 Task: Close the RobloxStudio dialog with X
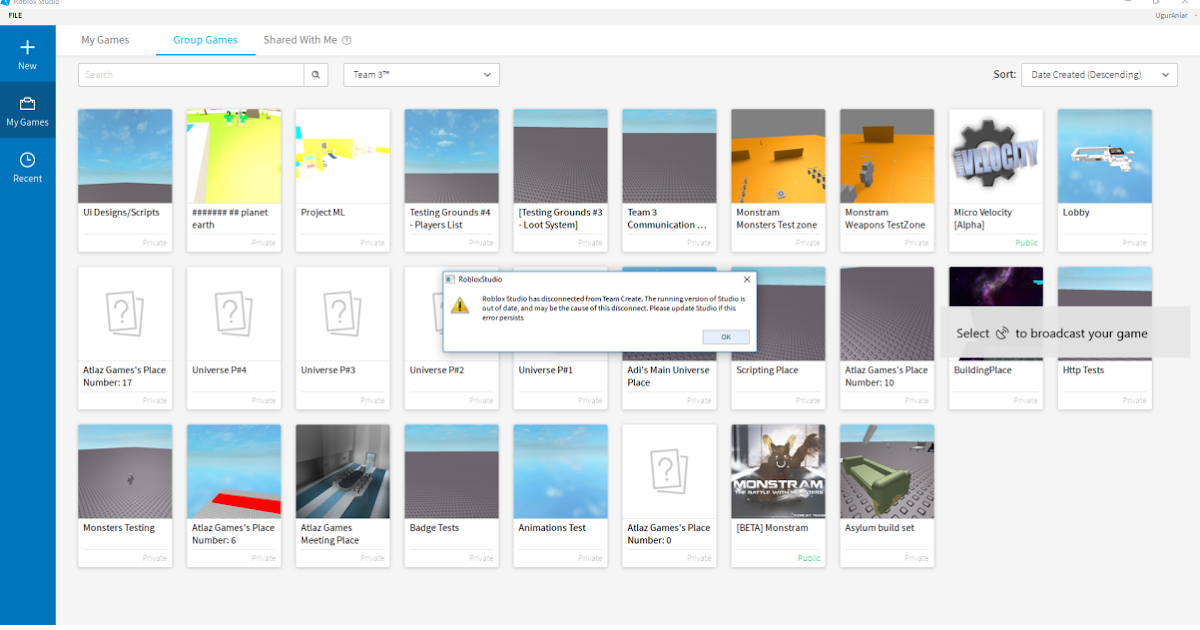coord(746,280)
